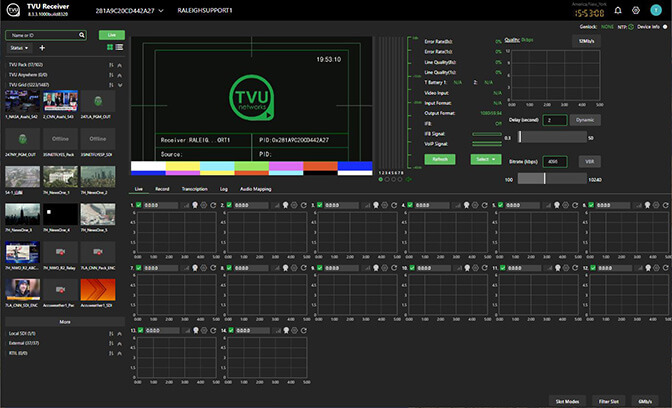Refresh slot 14
This screenshot has height=408, width=672.
tap(303, 330)
